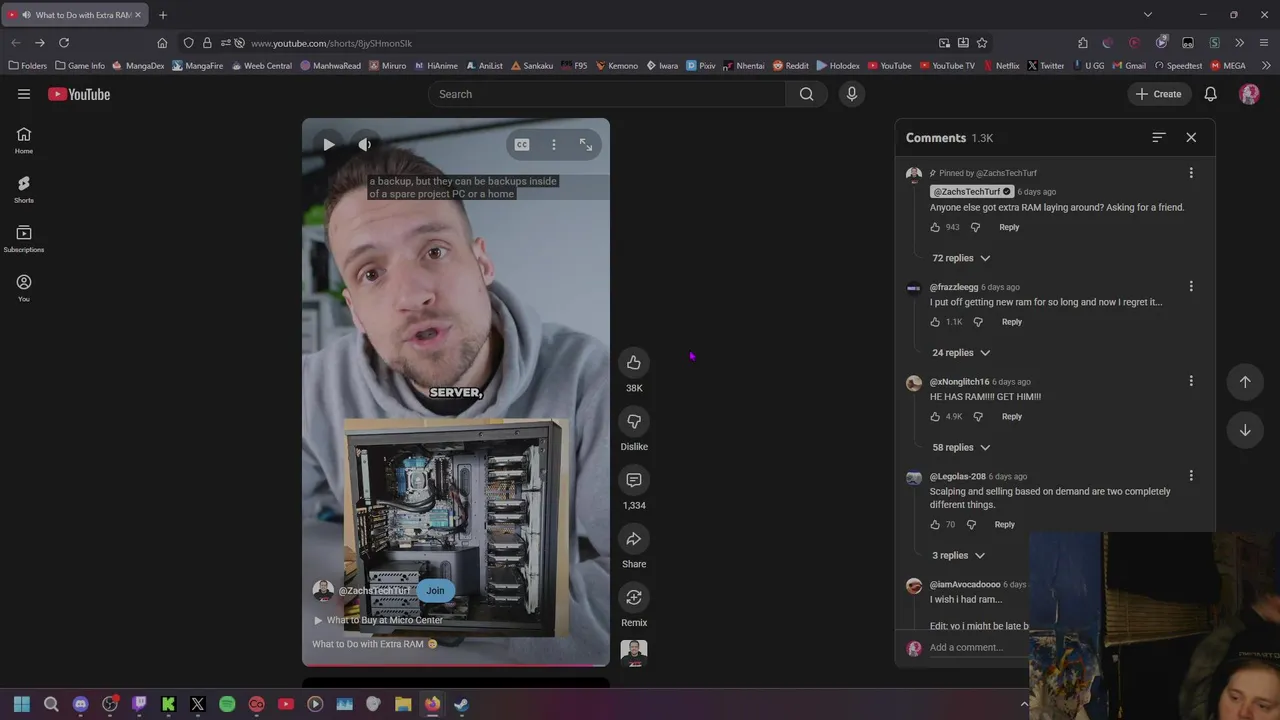The width and height of the screenshot is (1280, 720).
Task: Open YouTube notifications bell
Action: click(x=1210, y=94)
